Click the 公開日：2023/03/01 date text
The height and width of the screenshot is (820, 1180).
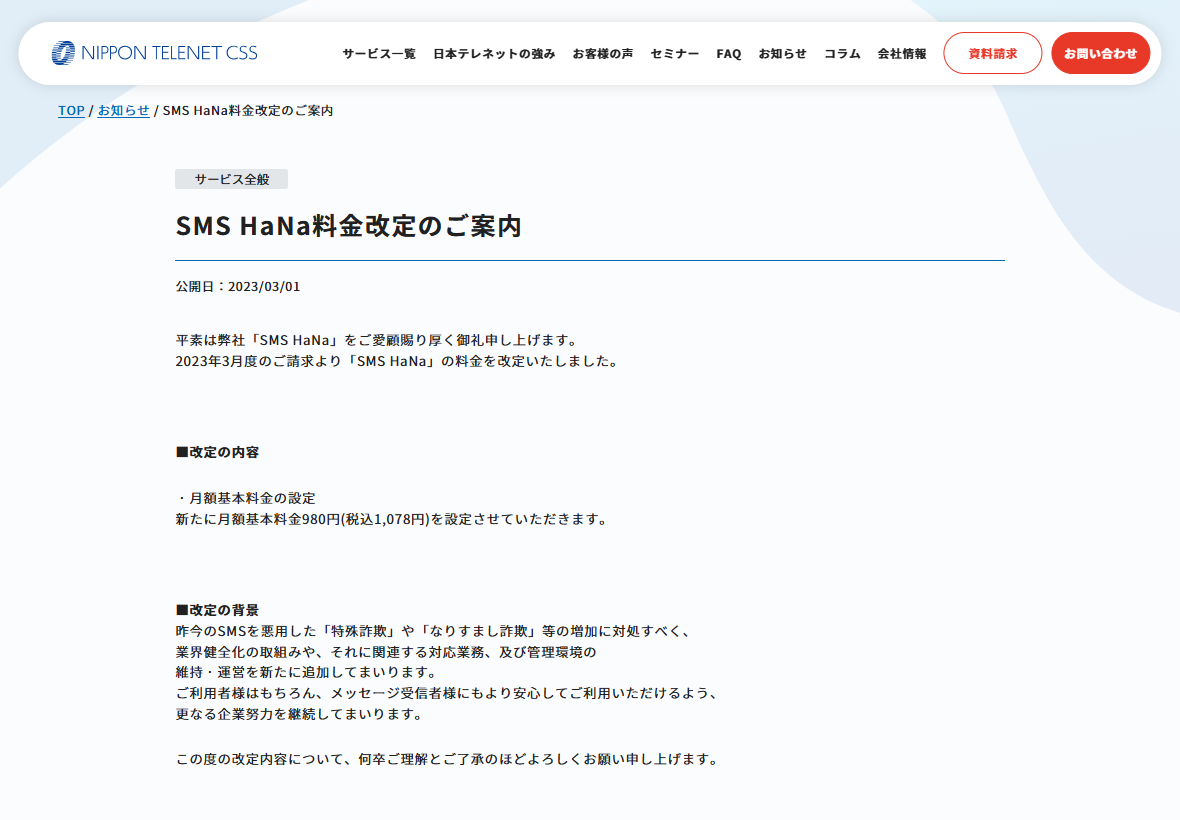point(238,287)
